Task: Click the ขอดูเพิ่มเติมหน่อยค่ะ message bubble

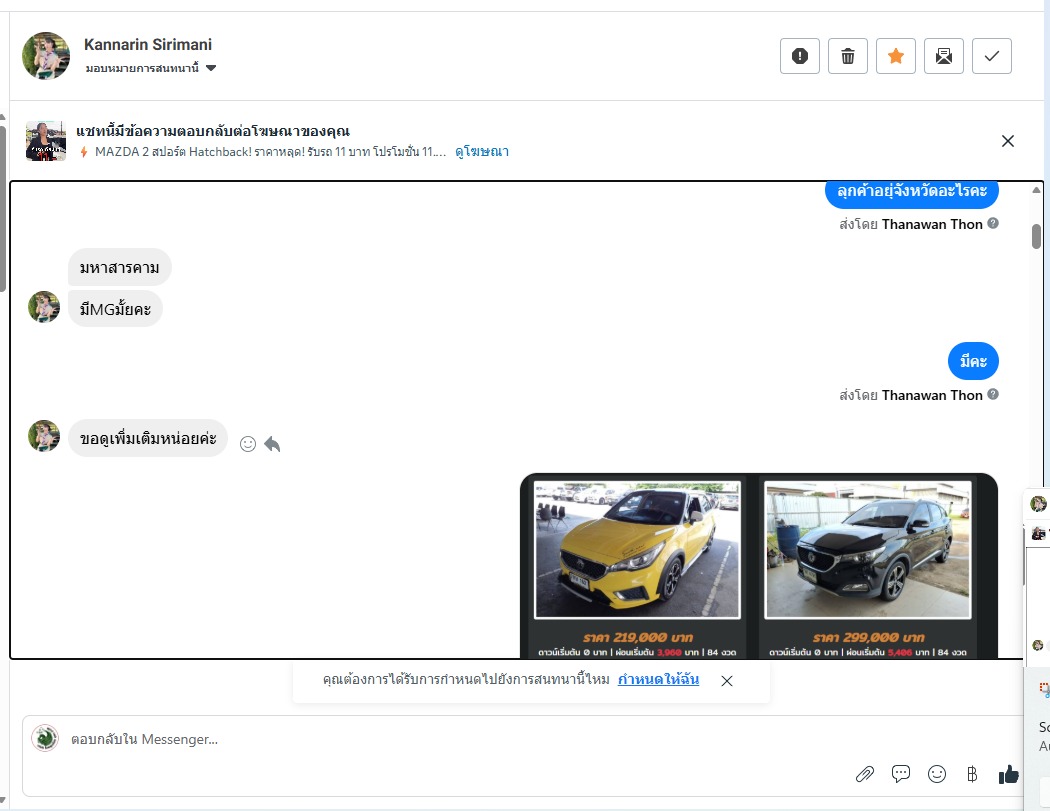Action: point(148,438)
